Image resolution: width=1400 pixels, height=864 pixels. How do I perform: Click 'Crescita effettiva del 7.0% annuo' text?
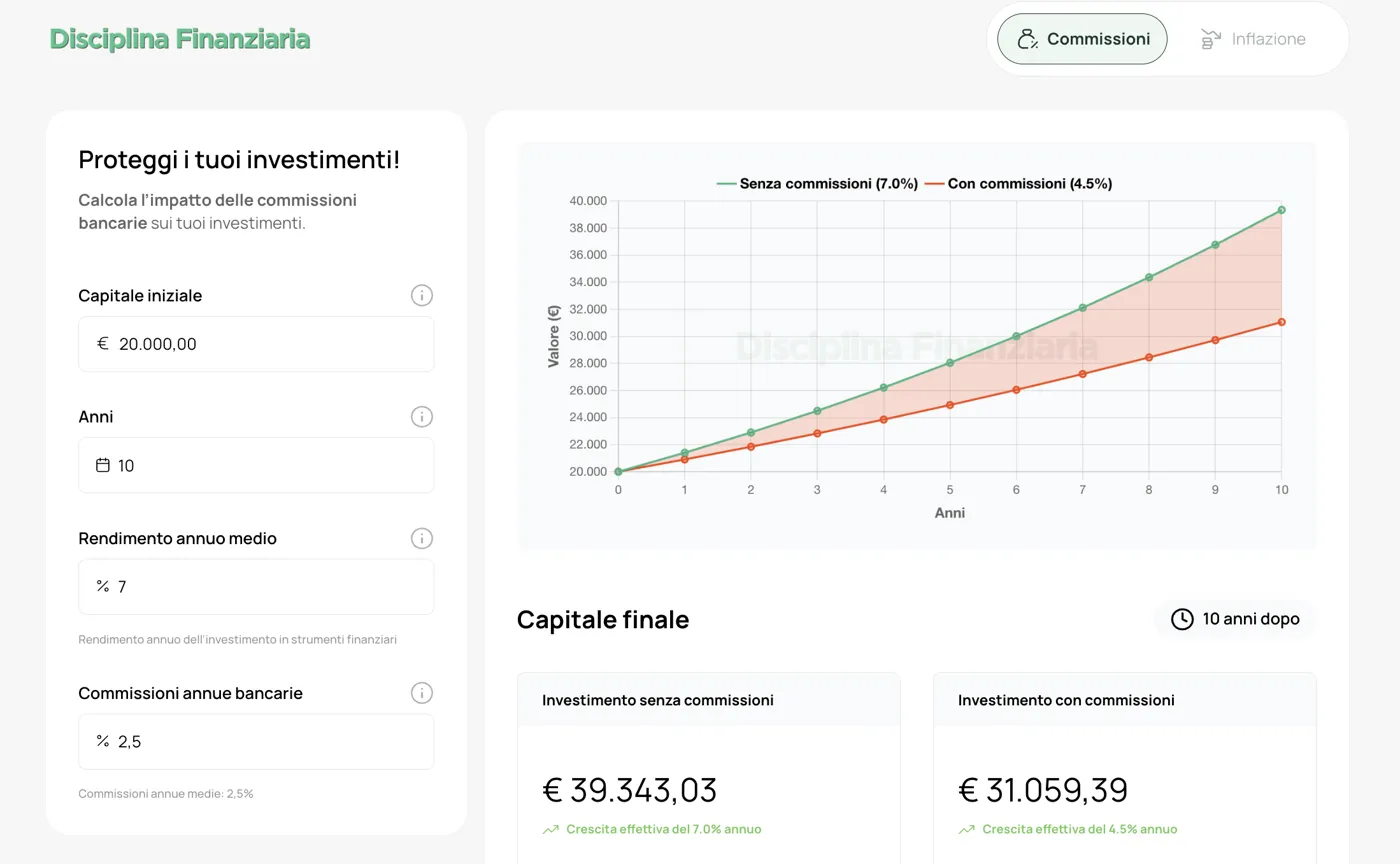664,829
